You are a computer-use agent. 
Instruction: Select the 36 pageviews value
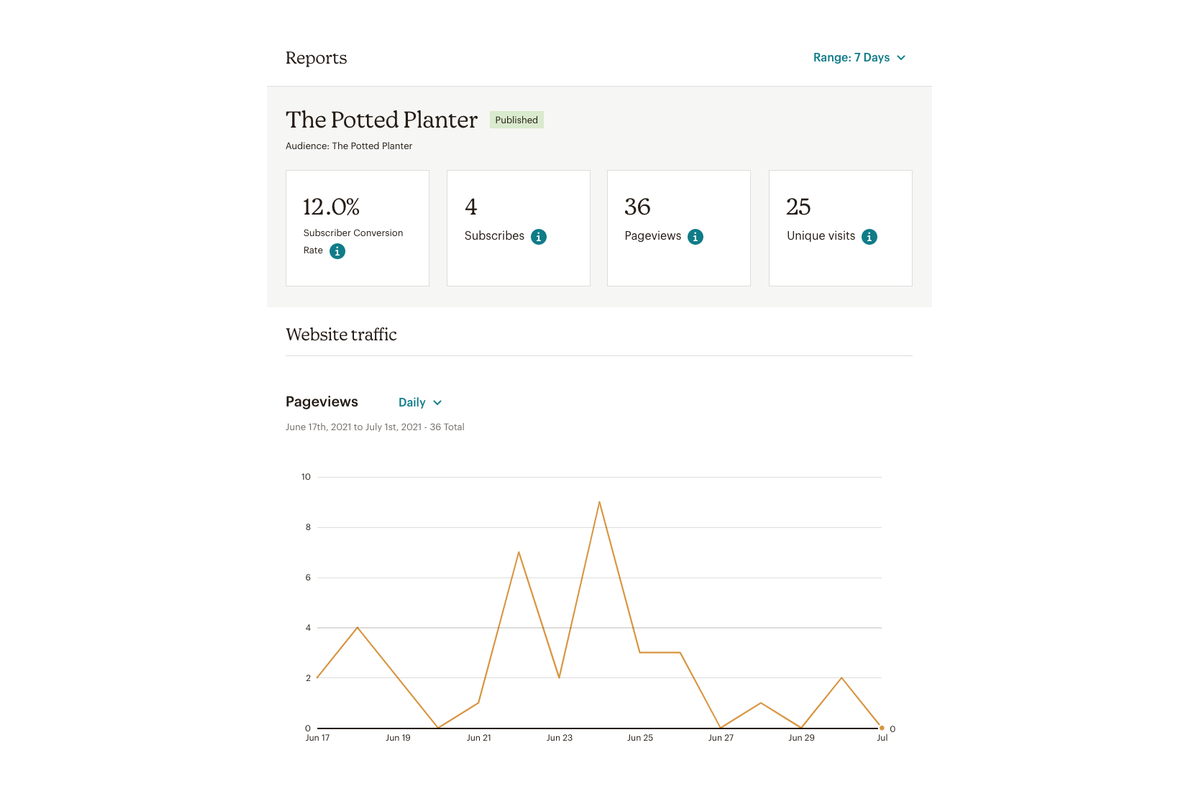pyautogui.click(x=638, y=207)
